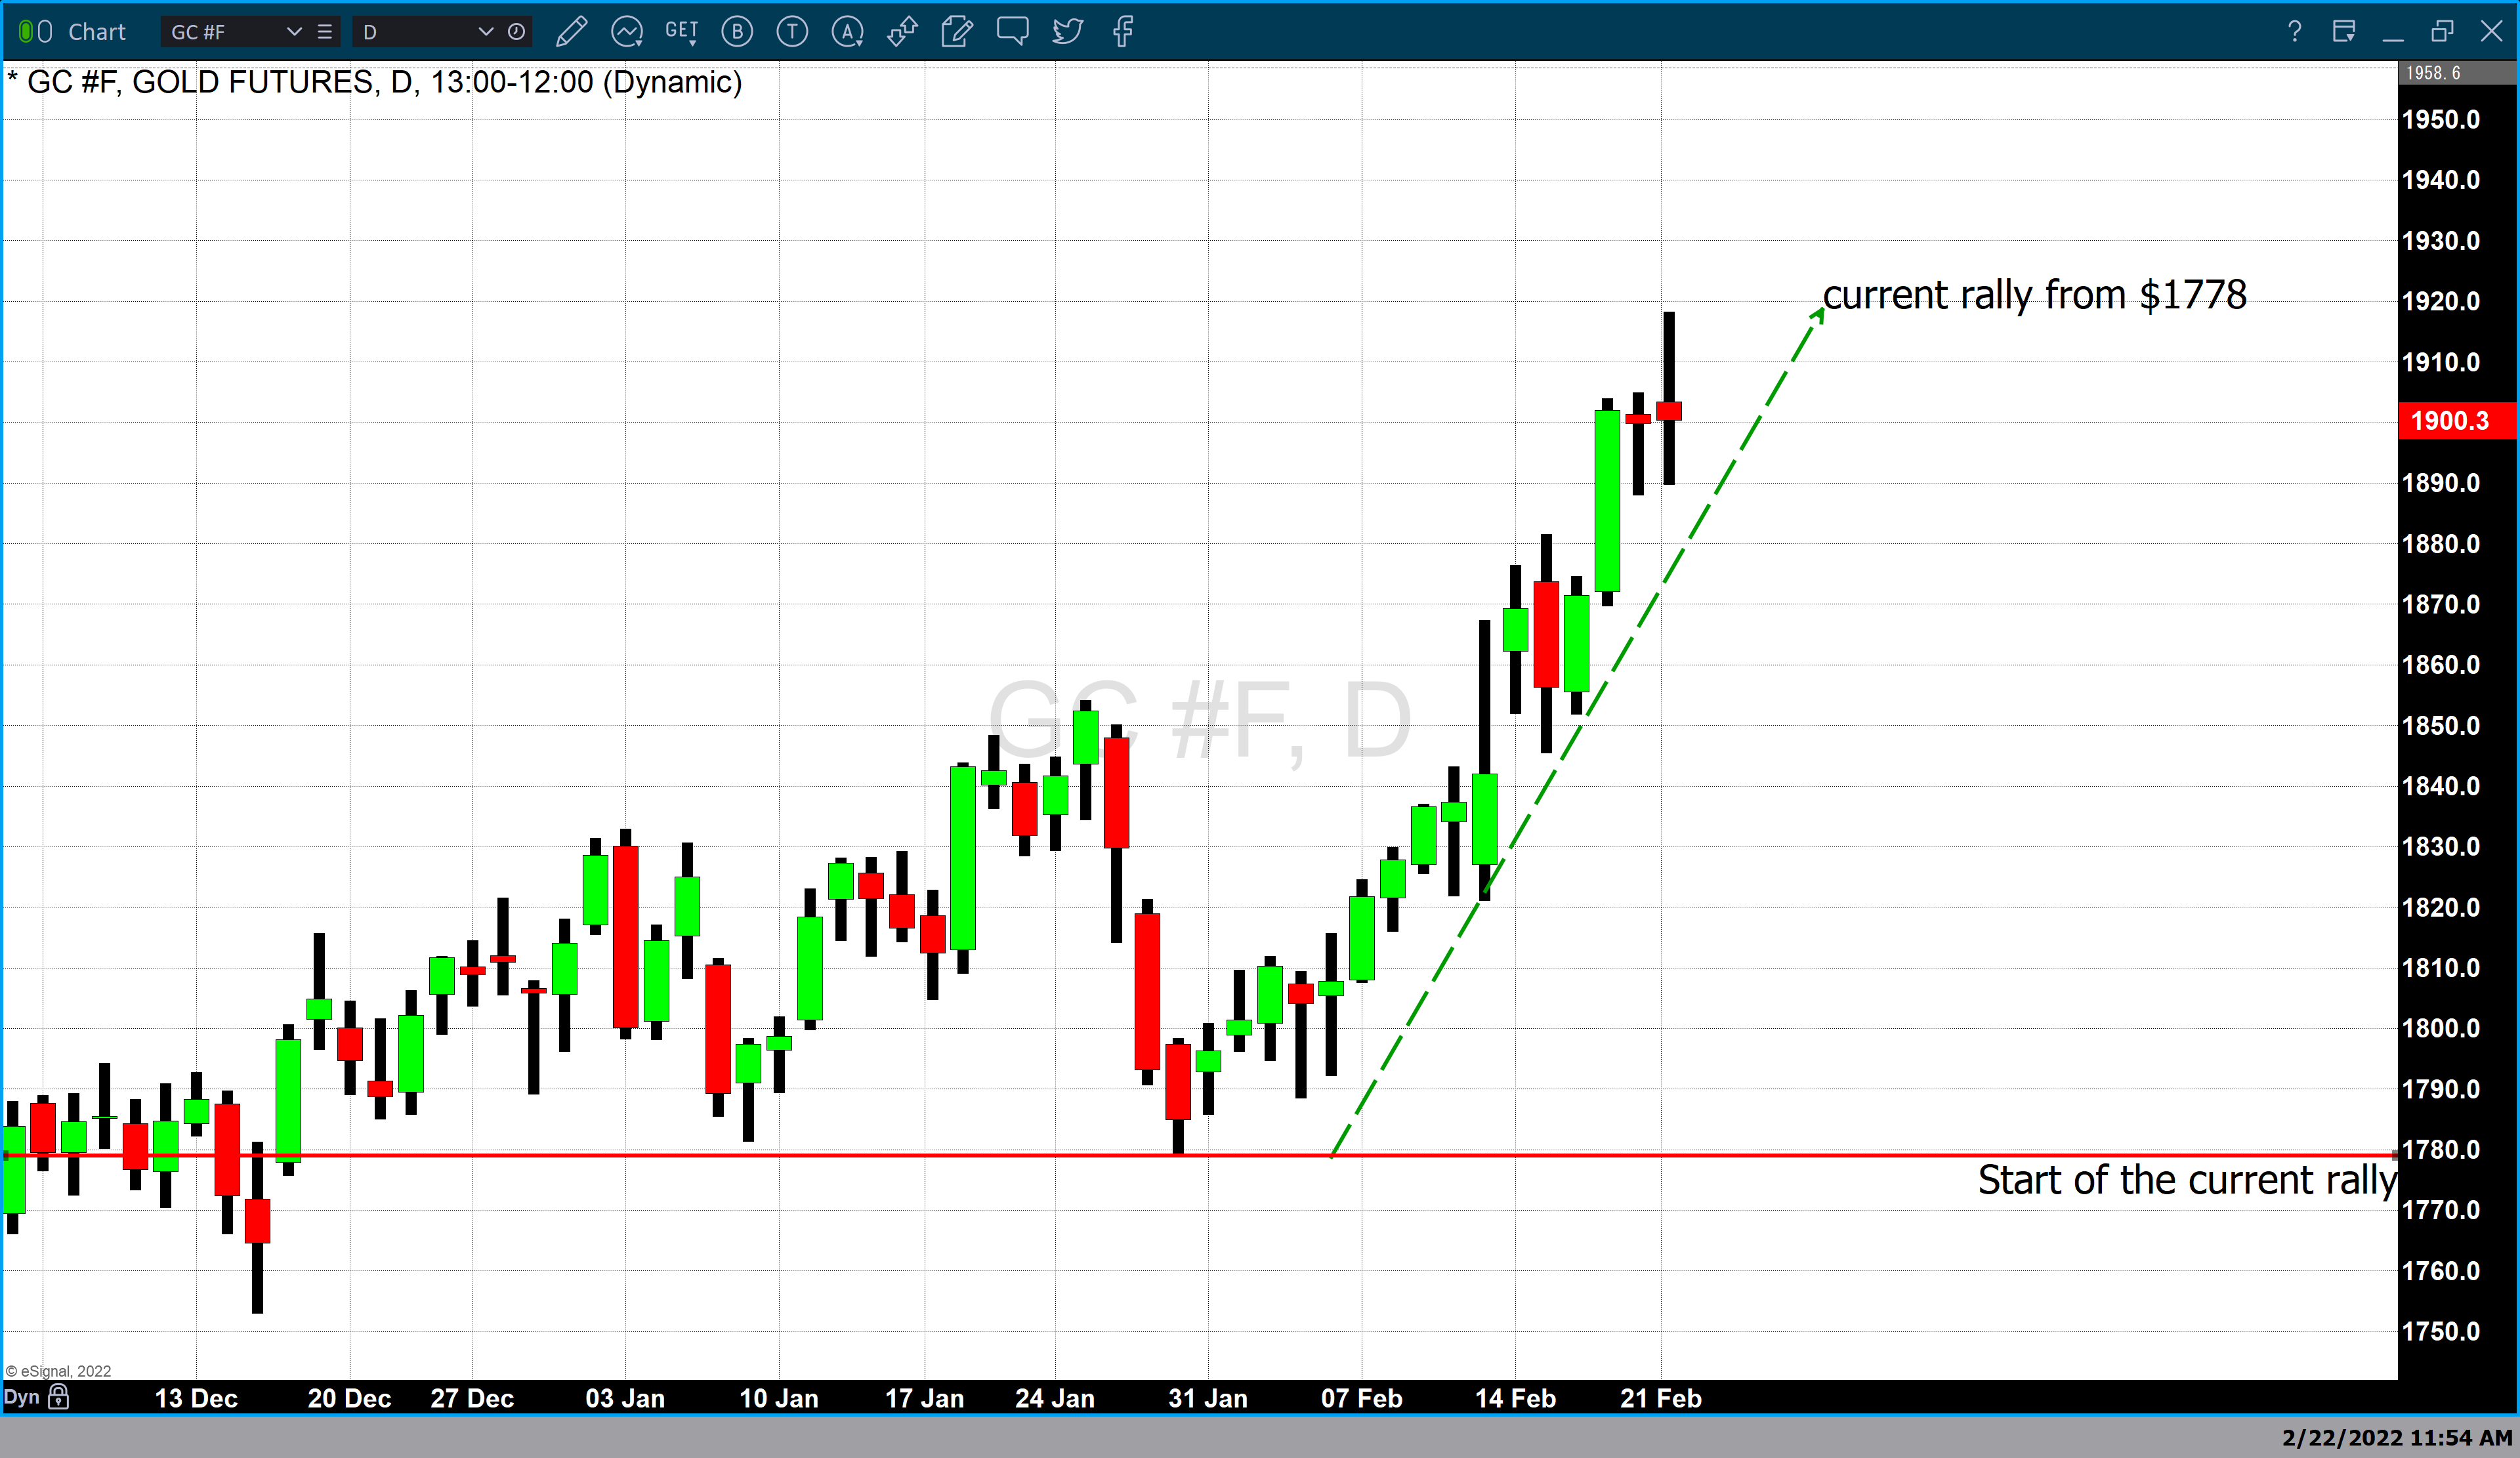Open the symbol list hamburger menu
Image resolution: width=2520 pixels, height=1458 pixels.
click(325, 32)
